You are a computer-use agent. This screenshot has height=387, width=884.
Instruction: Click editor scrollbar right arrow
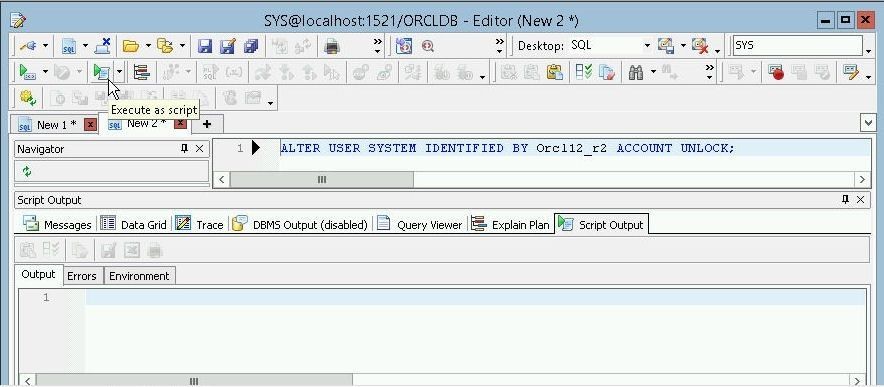tap(862, 179)
